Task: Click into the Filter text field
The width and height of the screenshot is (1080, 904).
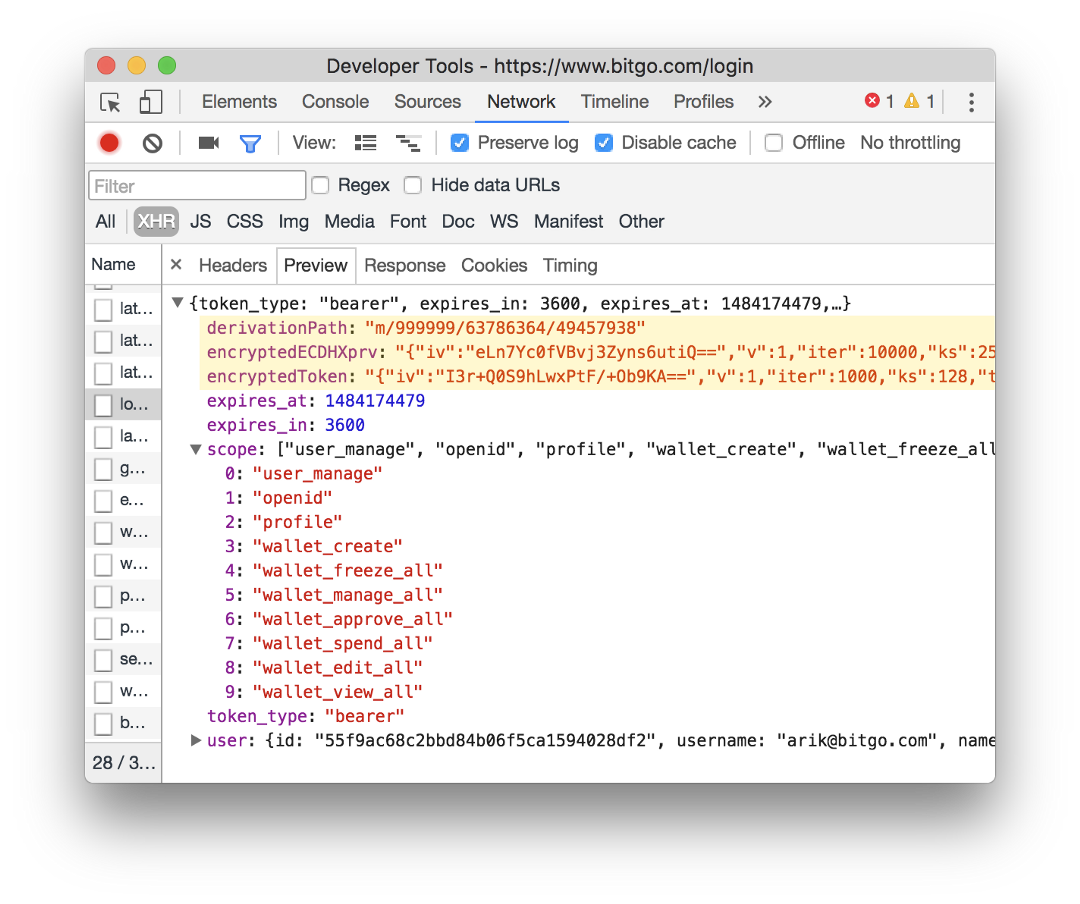Action: point(197,186)
